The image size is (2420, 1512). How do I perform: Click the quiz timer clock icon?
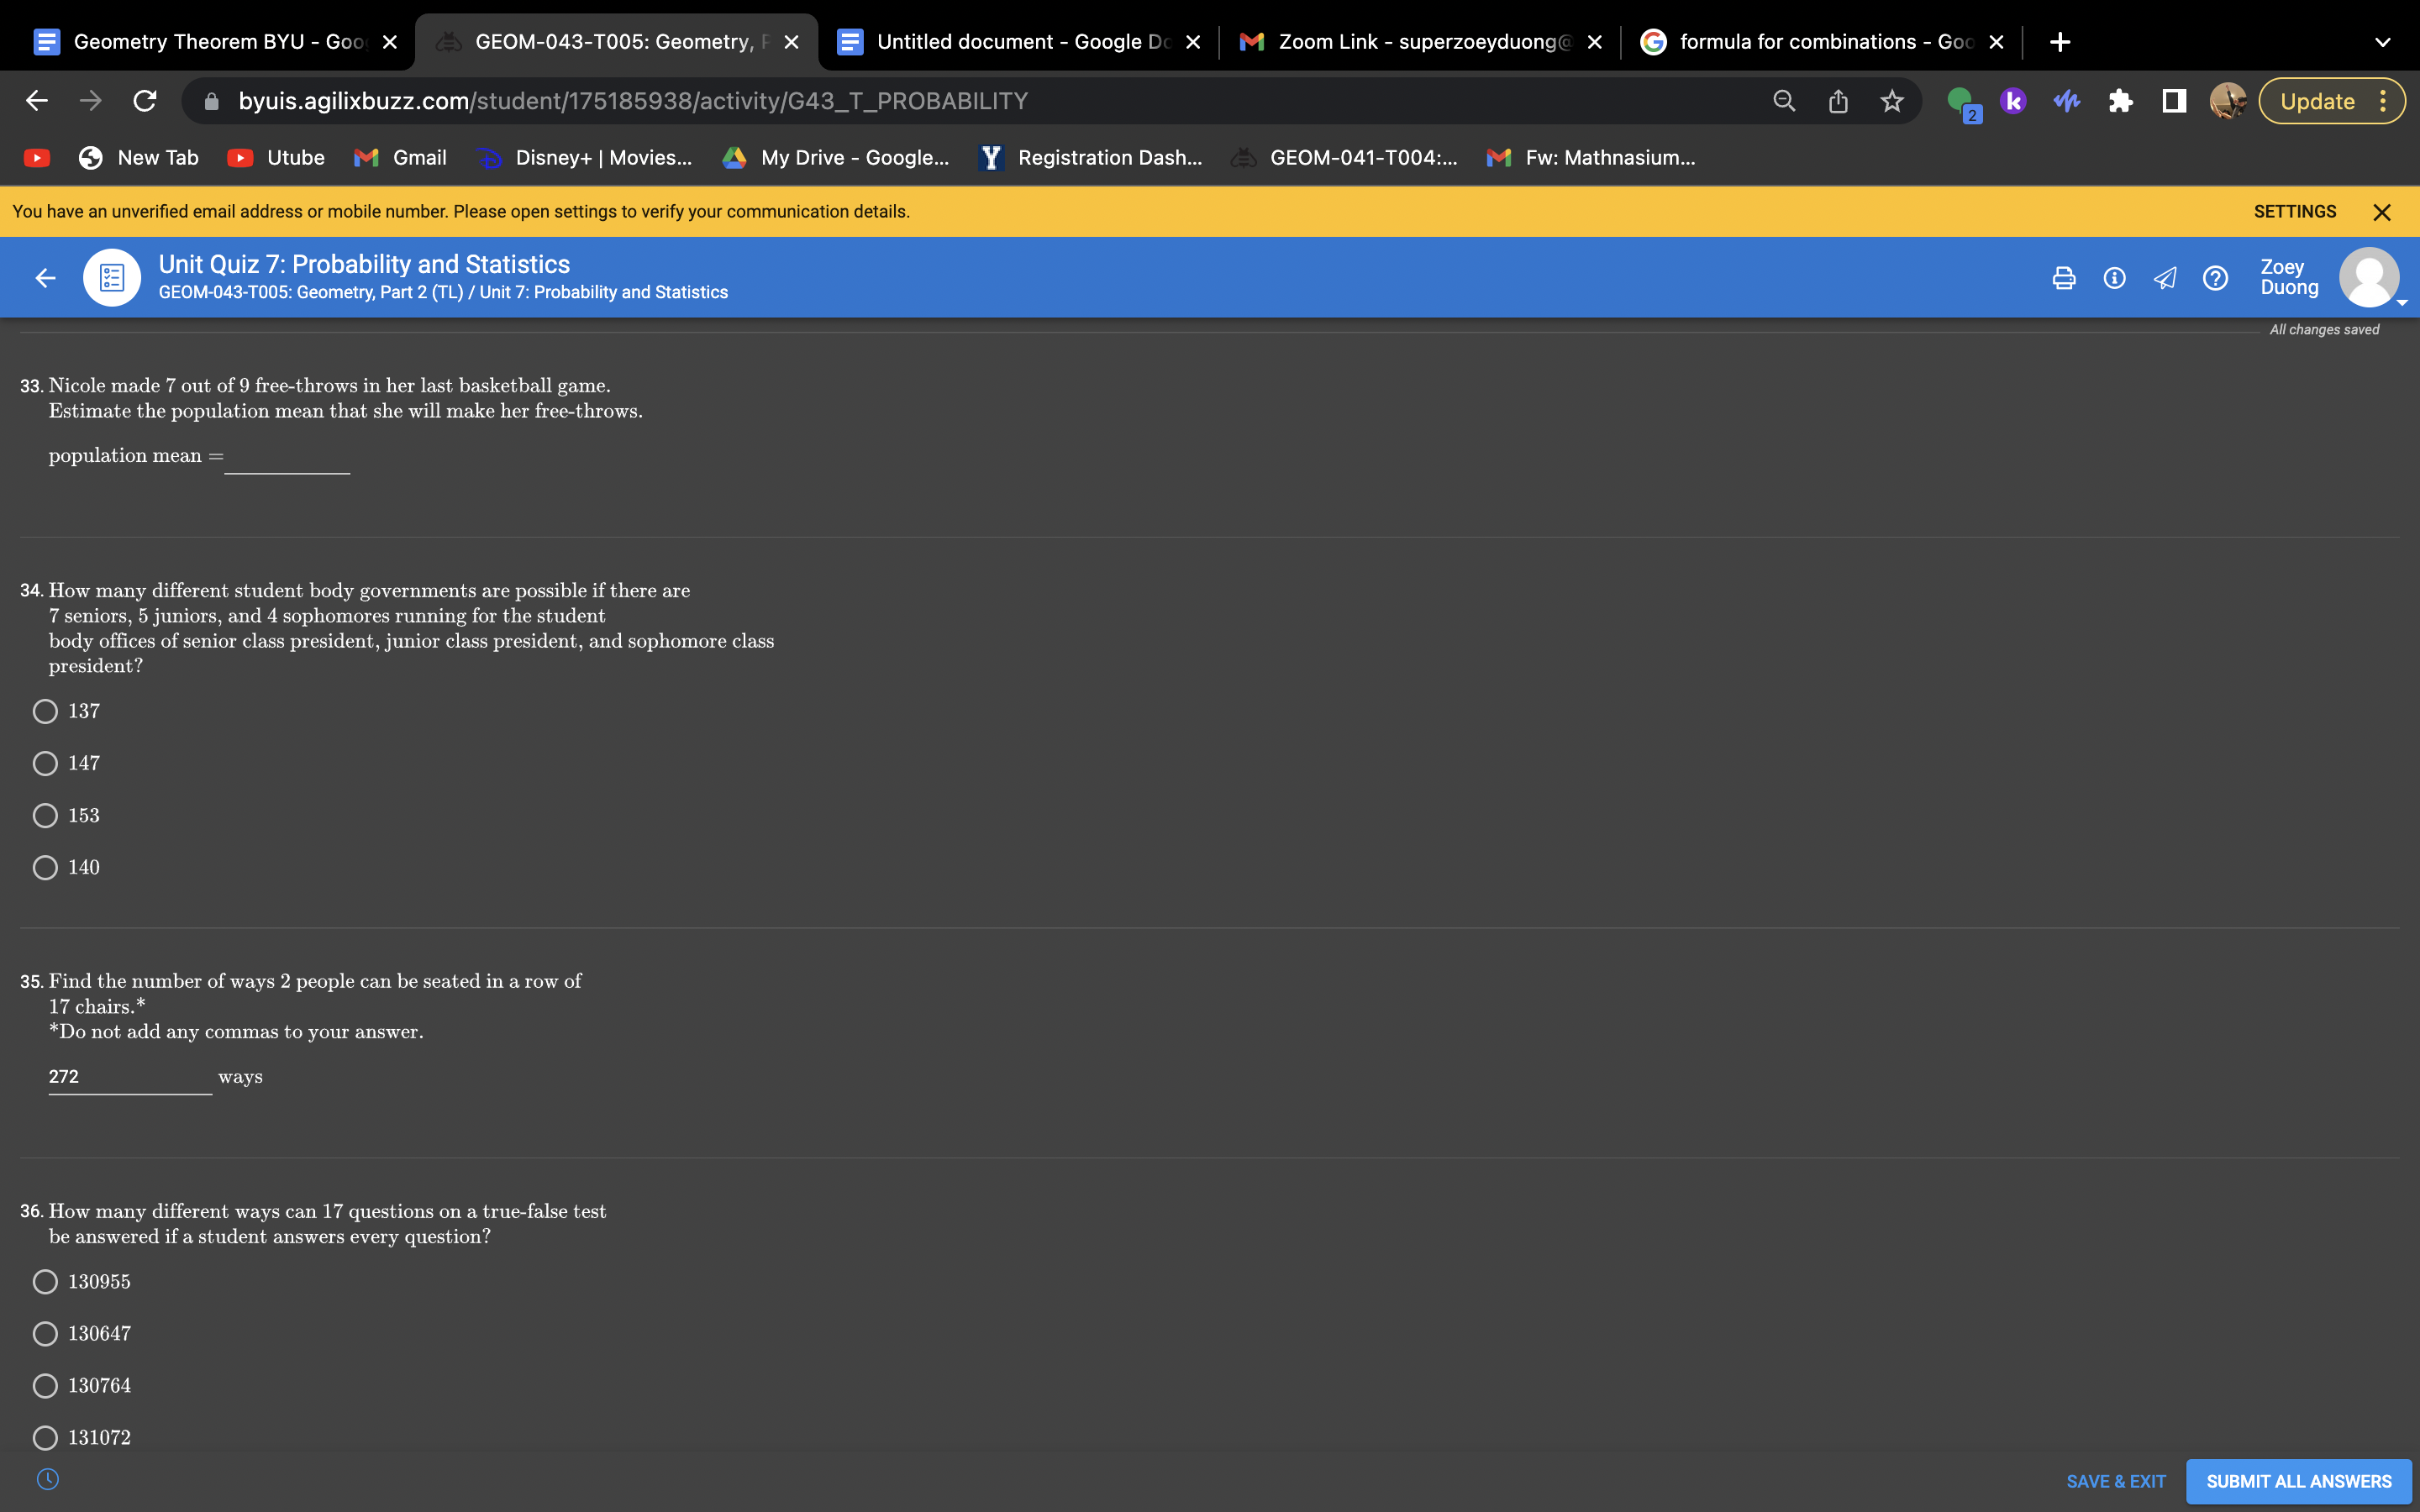coord(47,1479)
